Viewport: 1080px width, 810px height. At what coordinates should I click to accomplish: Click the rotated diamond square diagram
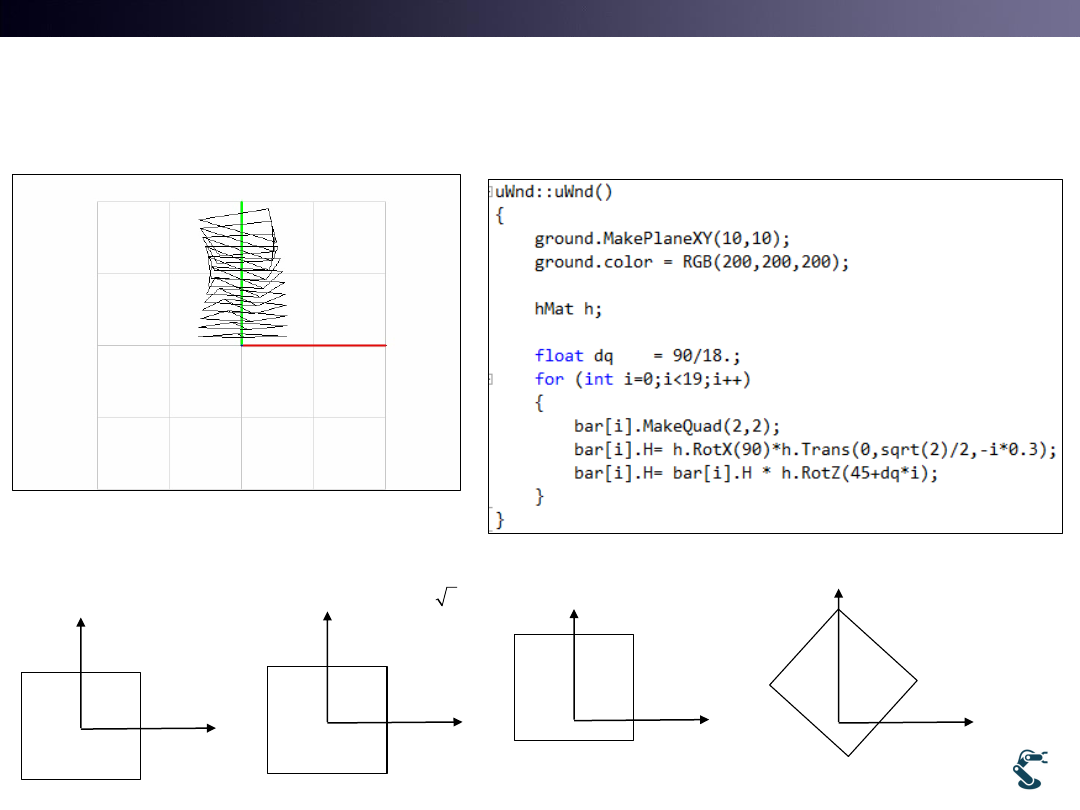pos(843,683)
